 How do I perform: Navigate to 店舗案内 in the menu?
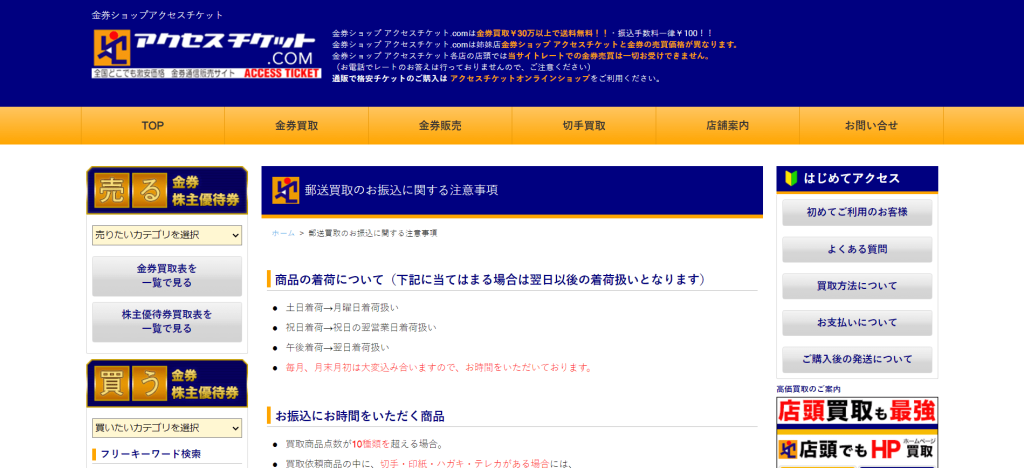pos(727,126)
